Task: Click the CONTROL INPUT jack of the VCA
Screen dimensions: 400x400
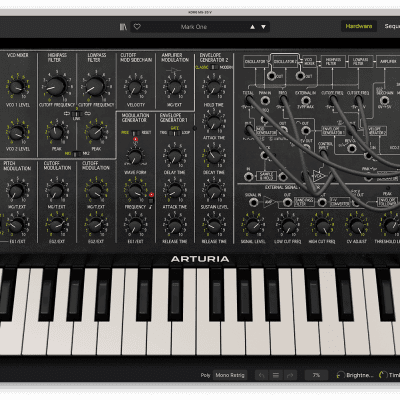Action: click(323, 154)
